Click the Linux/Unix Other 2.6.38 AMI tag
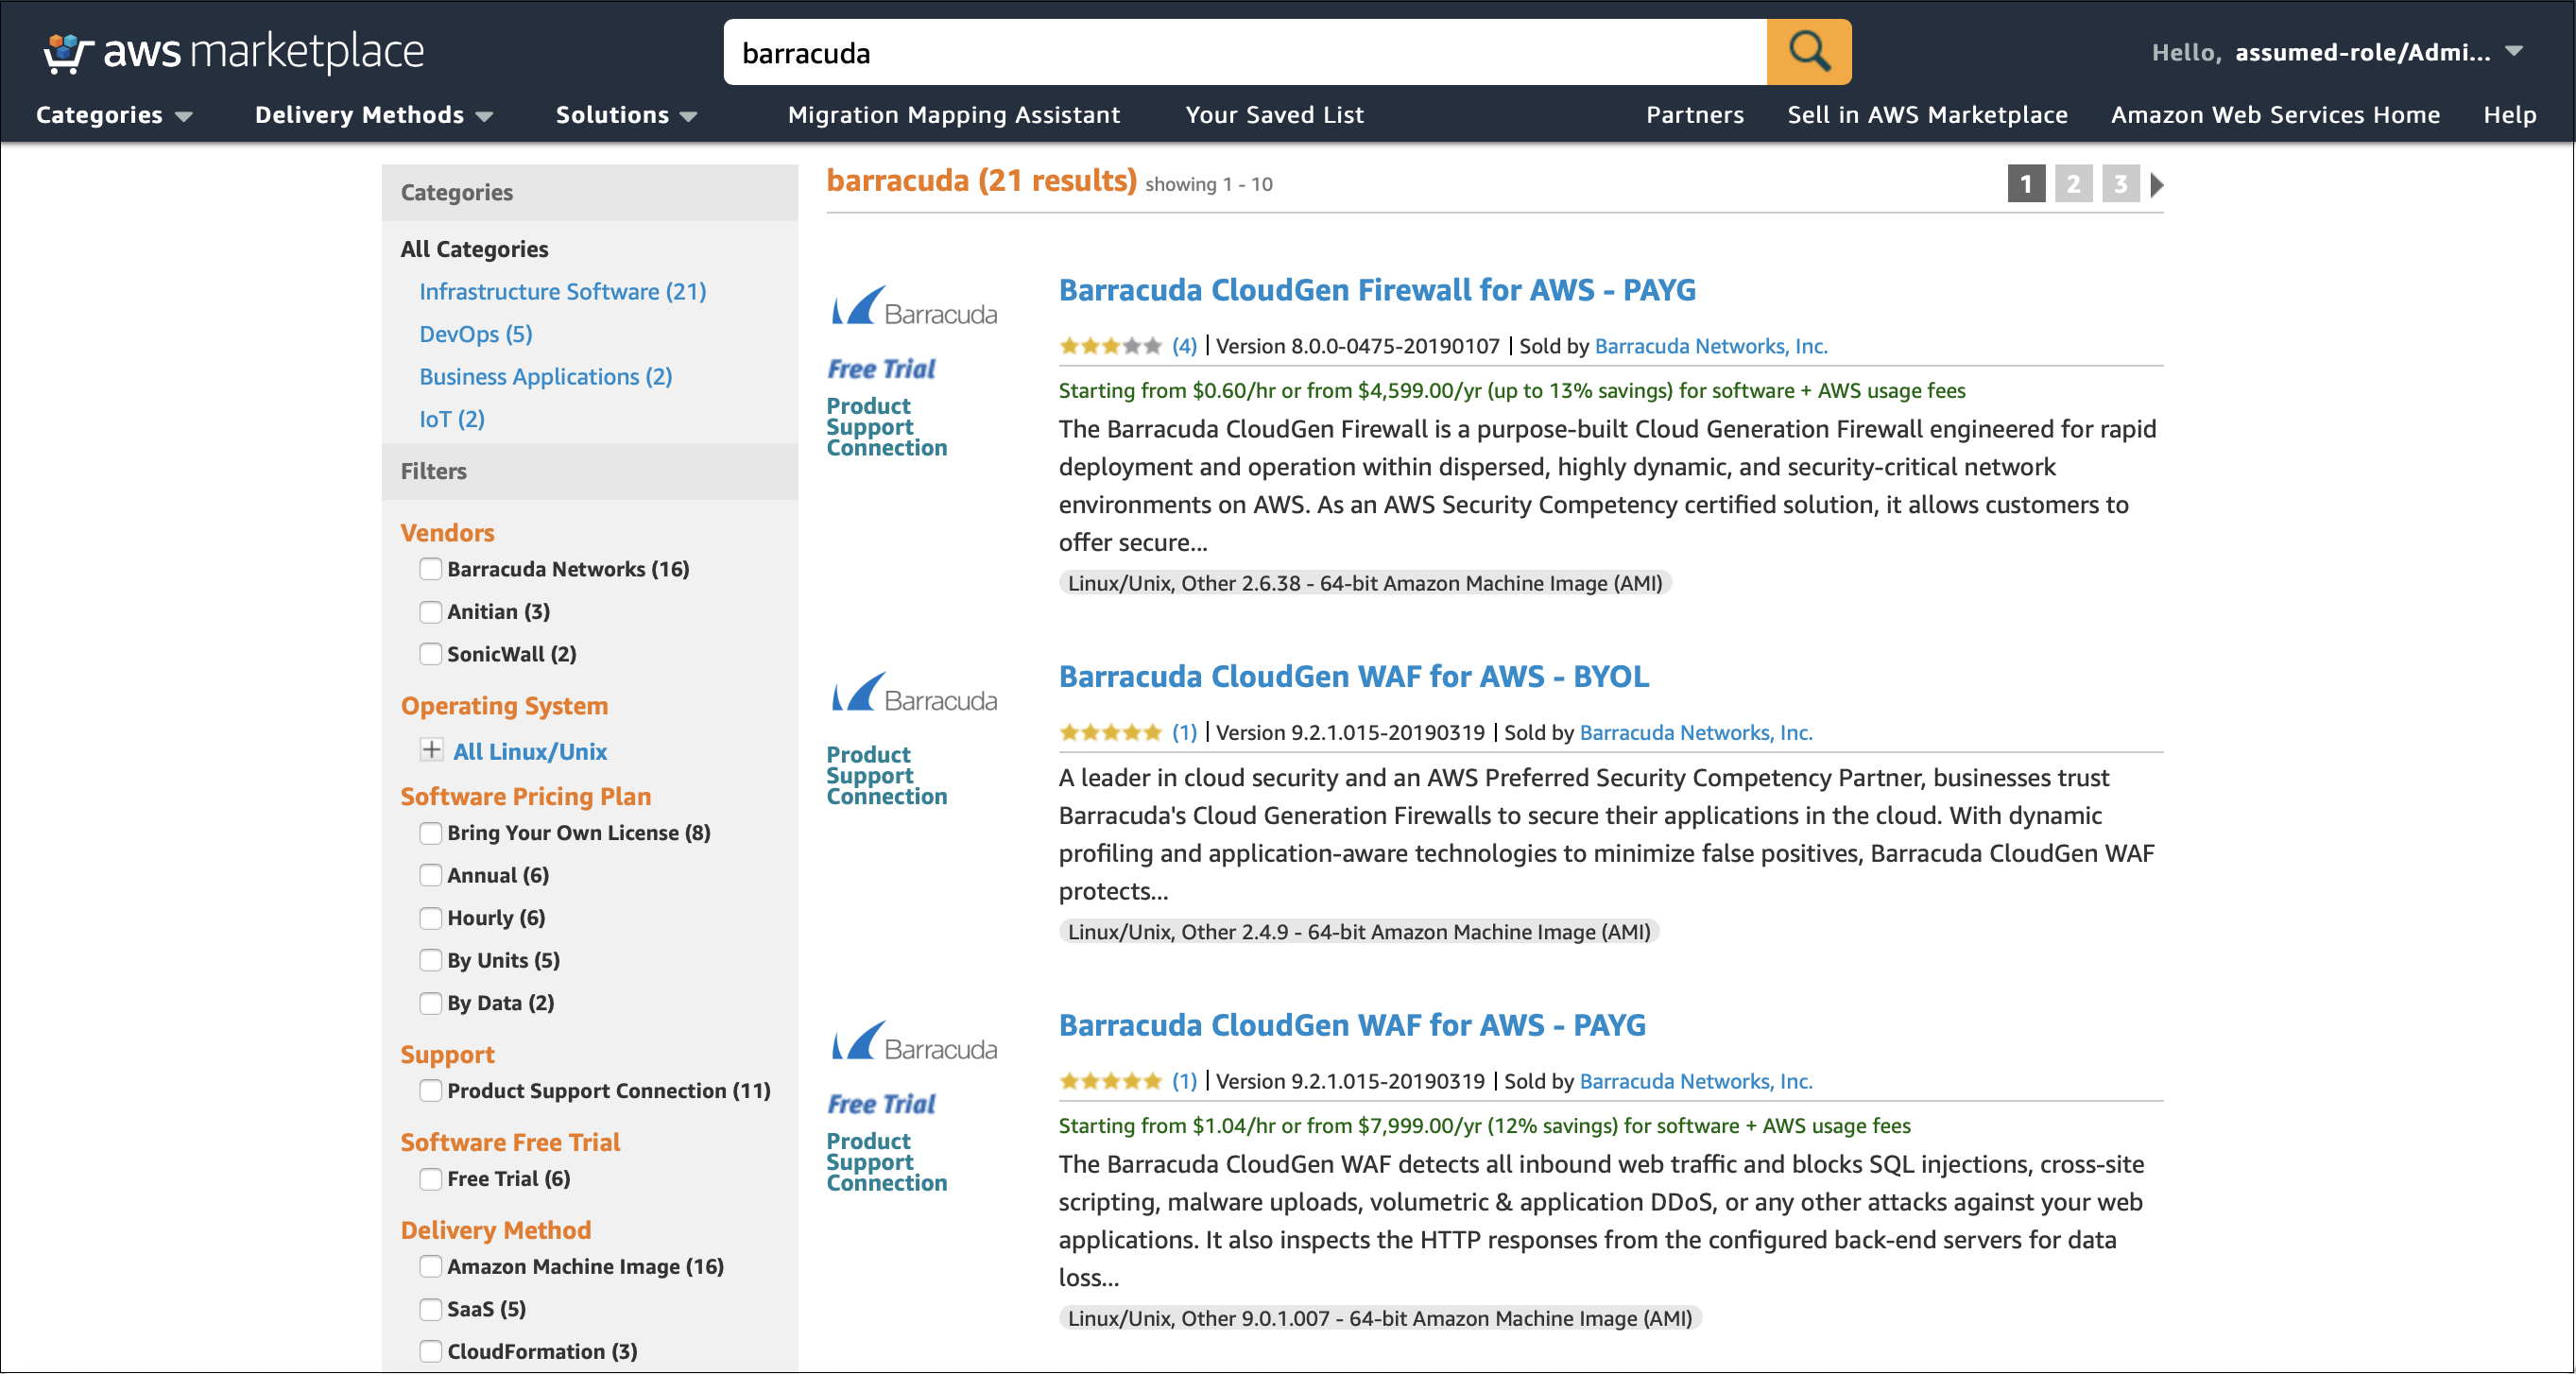Image resolution: width=2576 pixels, height=1374 pixels. (1365, 583)
